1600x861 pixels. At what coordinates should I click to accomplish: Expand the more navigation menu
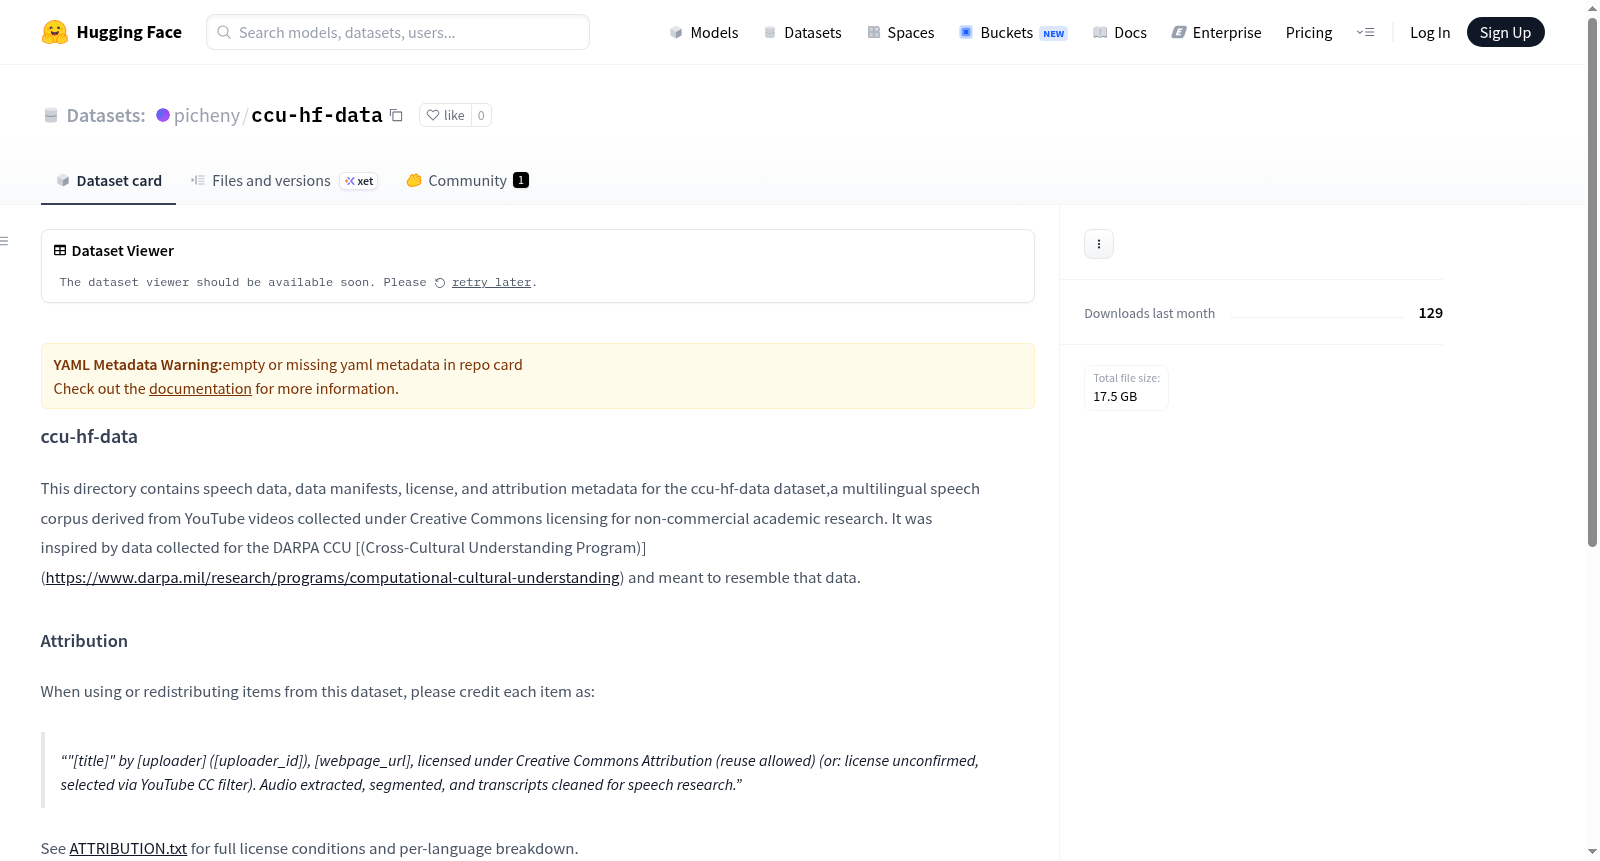click(x=1365, y=32)
